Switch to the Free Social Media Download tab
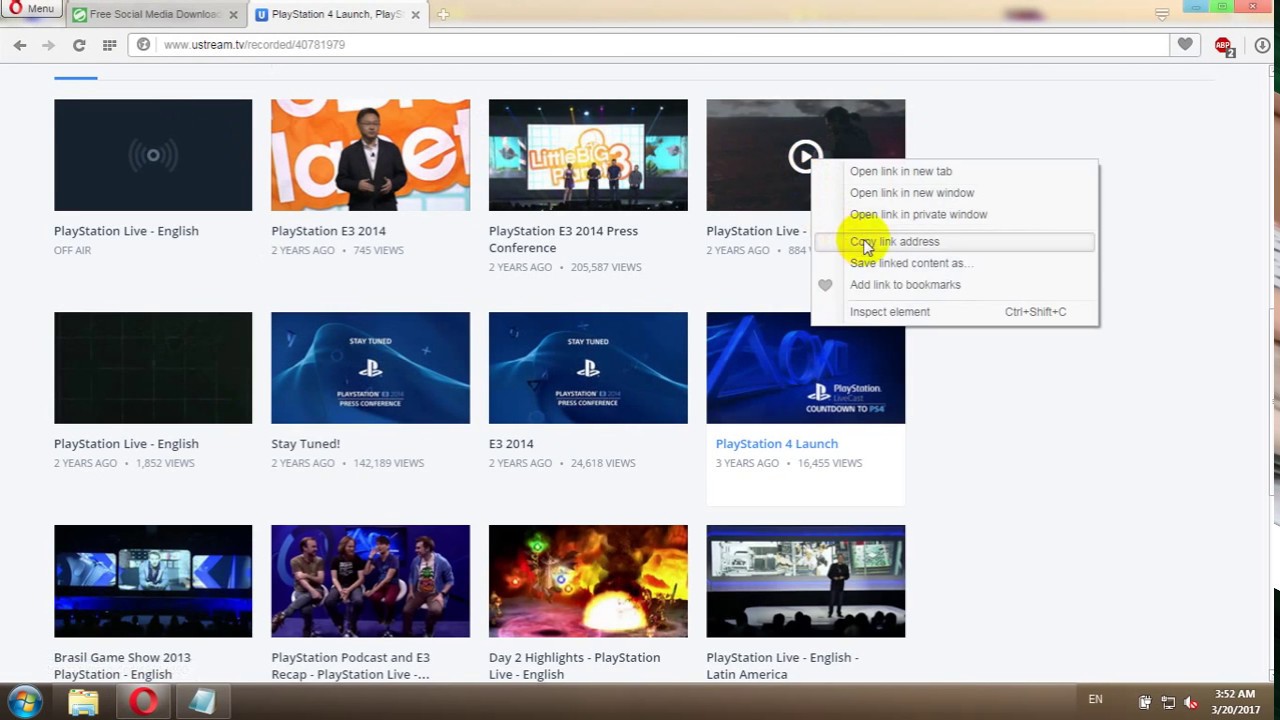This screenshot has width=1280, height=720. tap(150, 14)
